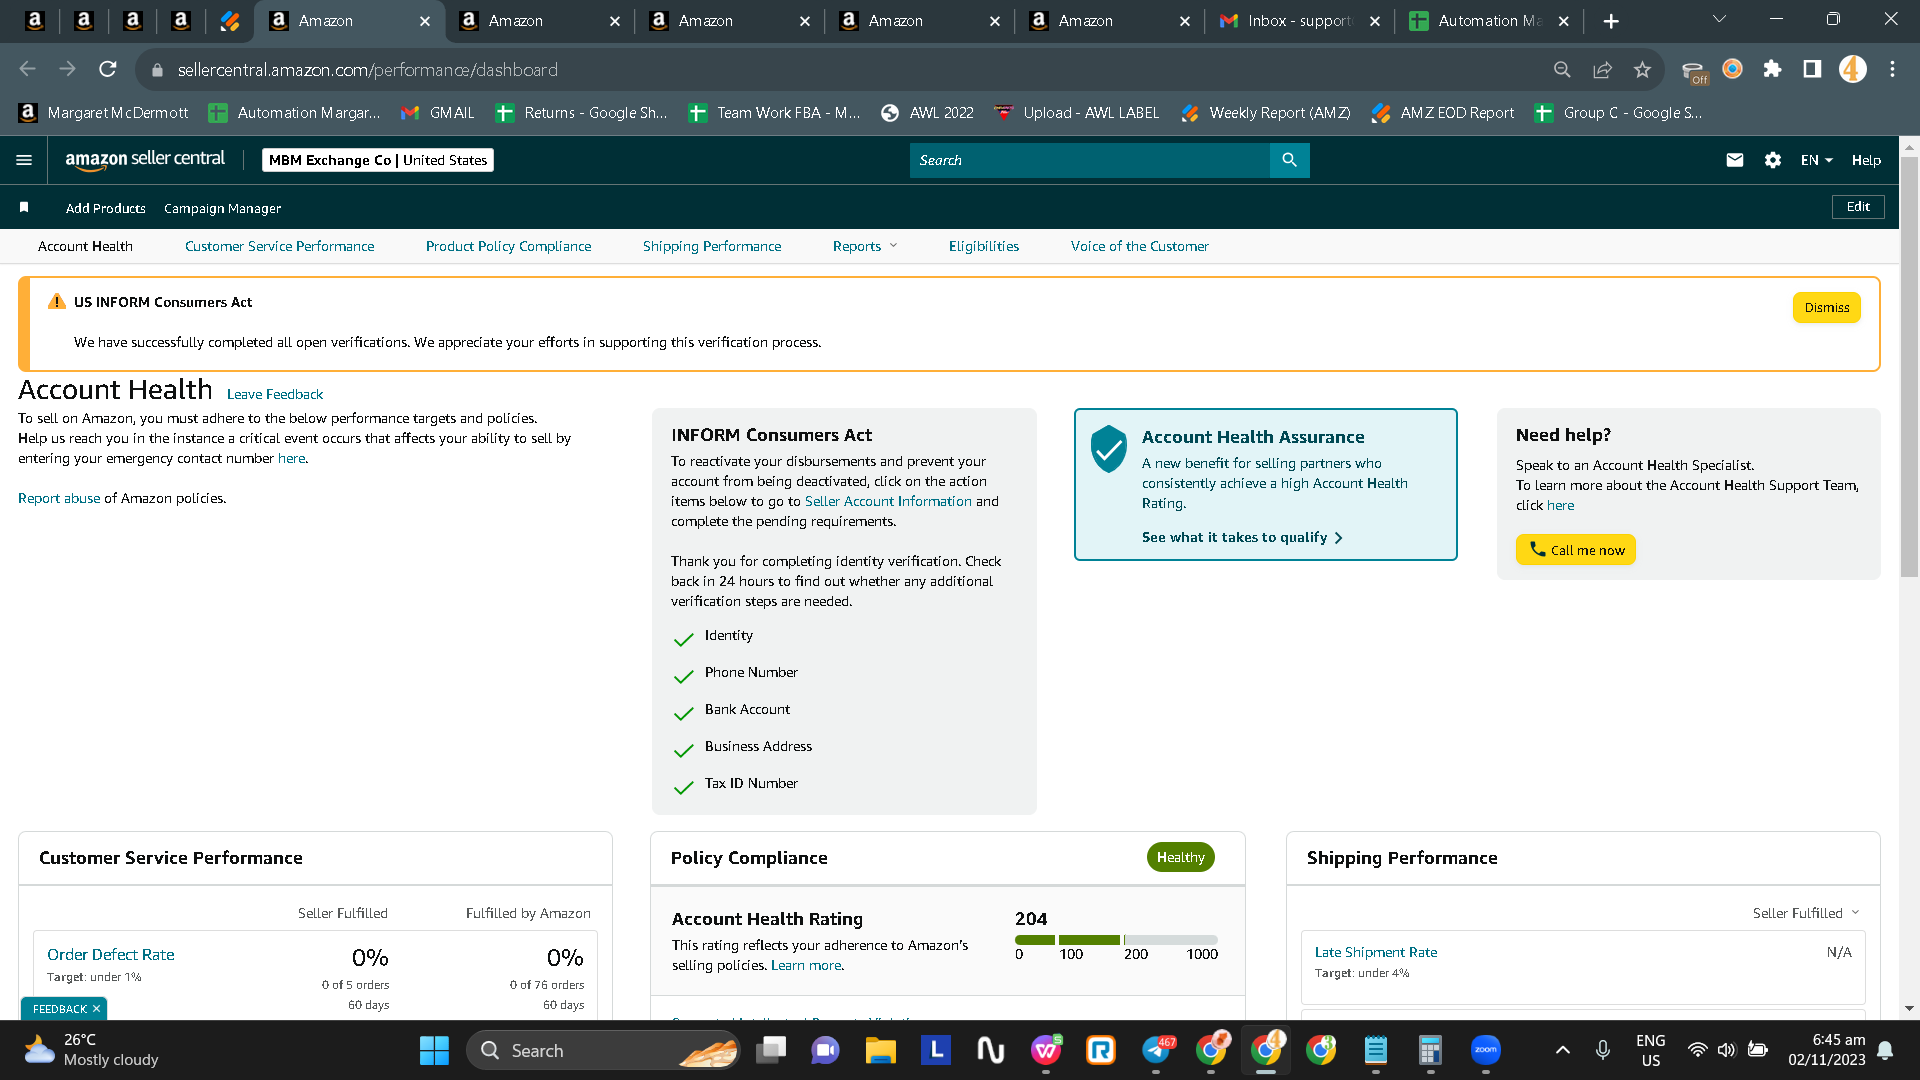Open the Account Health tab
Screen dimensions: 1920x1080
(85, 246)
